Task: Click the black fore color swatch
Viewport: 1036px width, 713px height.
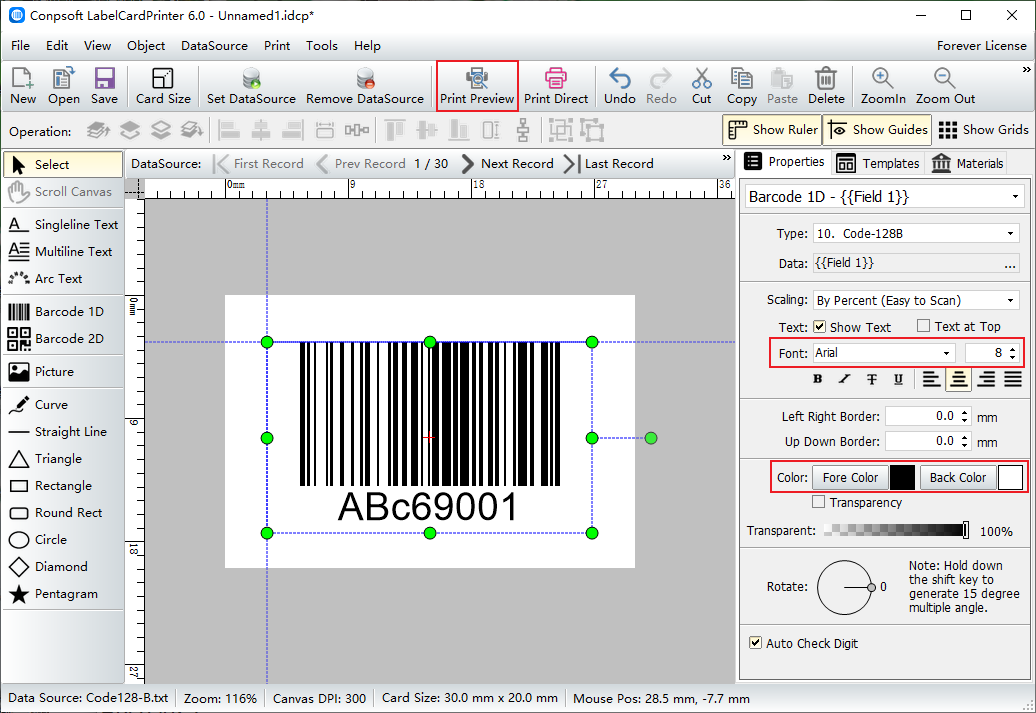Action: [903, 478]
